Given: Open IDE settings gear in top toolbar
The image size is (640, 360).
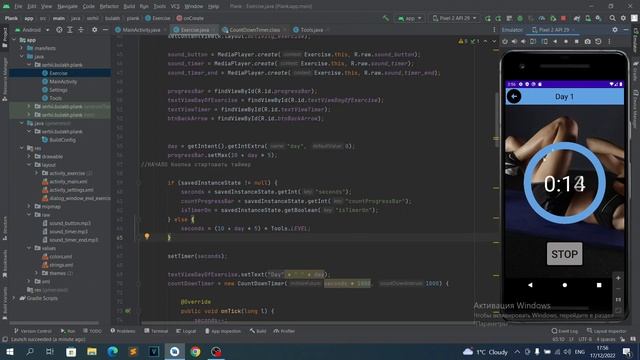Looking at the screenshot, I should click(x=623, y=18).
